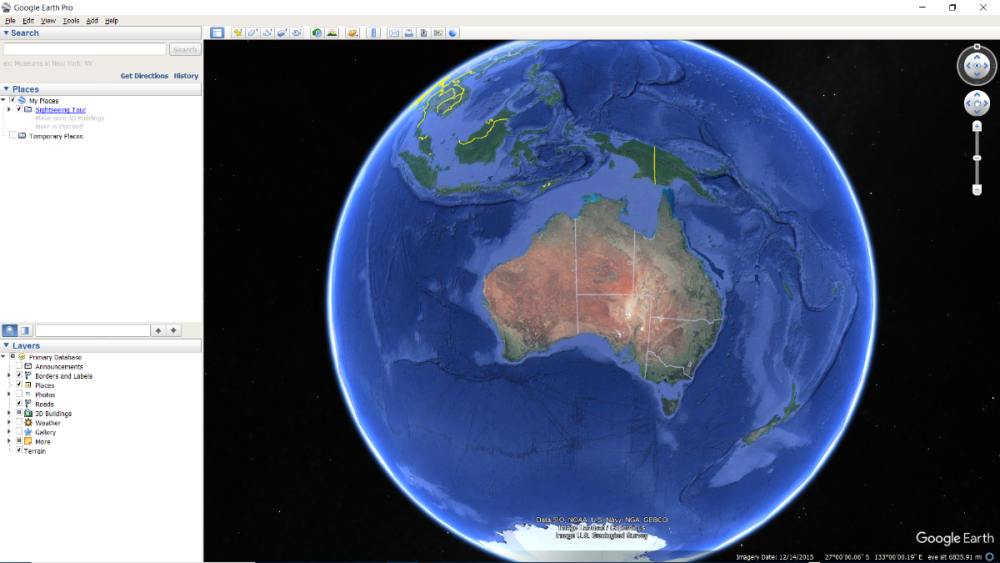Click the Places filter input field

click(x=92, y=330)
